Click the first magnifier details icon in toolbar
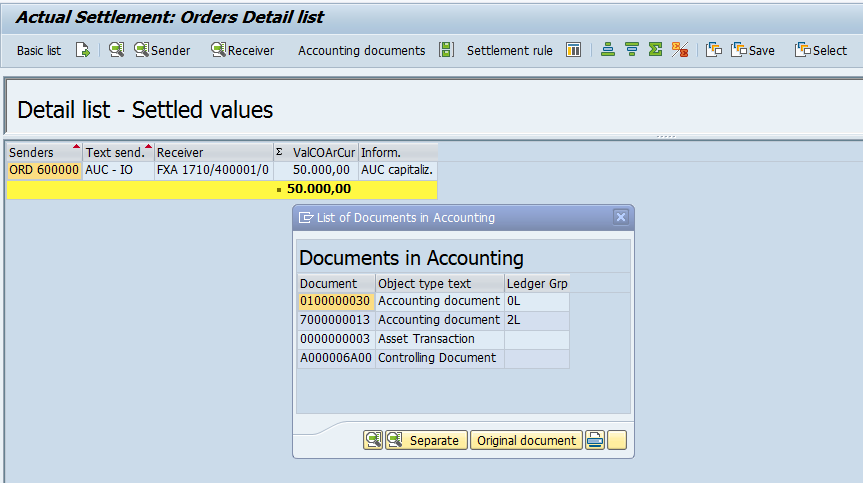863x483 pixels. click(x=117, y=50)
